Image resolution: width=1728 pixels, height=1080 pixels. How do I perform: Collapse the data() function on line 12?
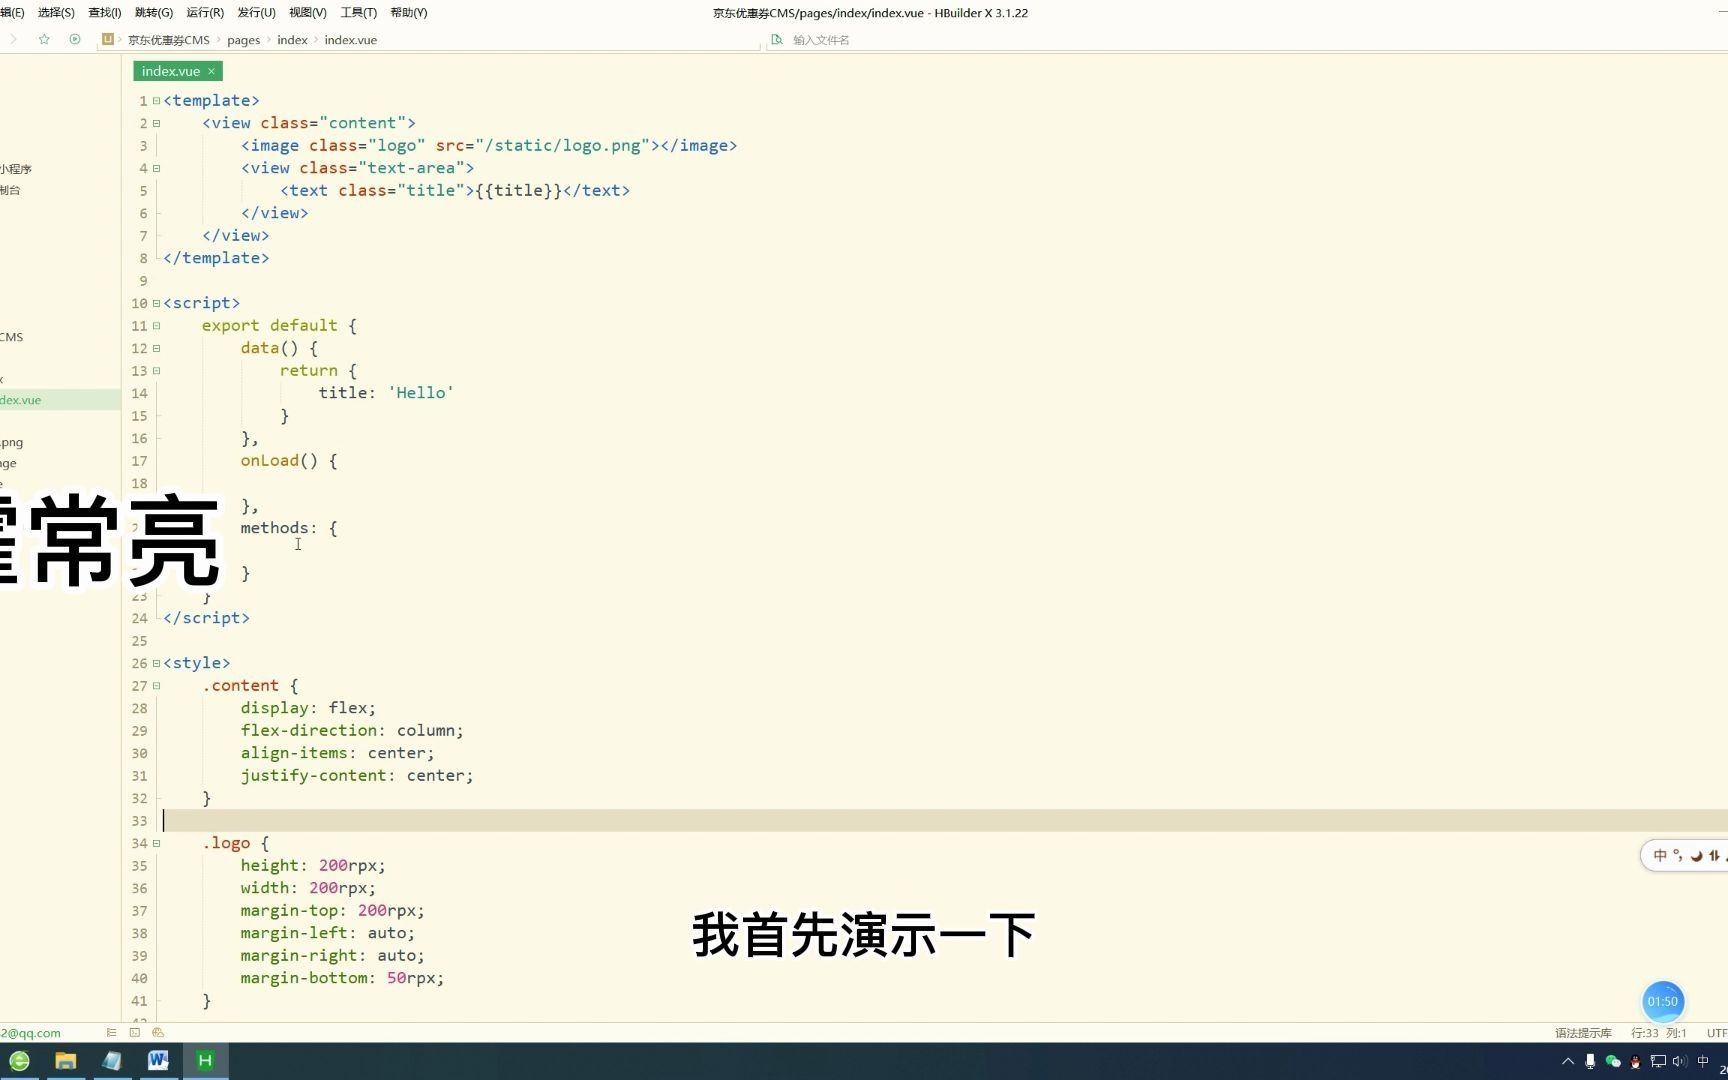click(156, 348)
